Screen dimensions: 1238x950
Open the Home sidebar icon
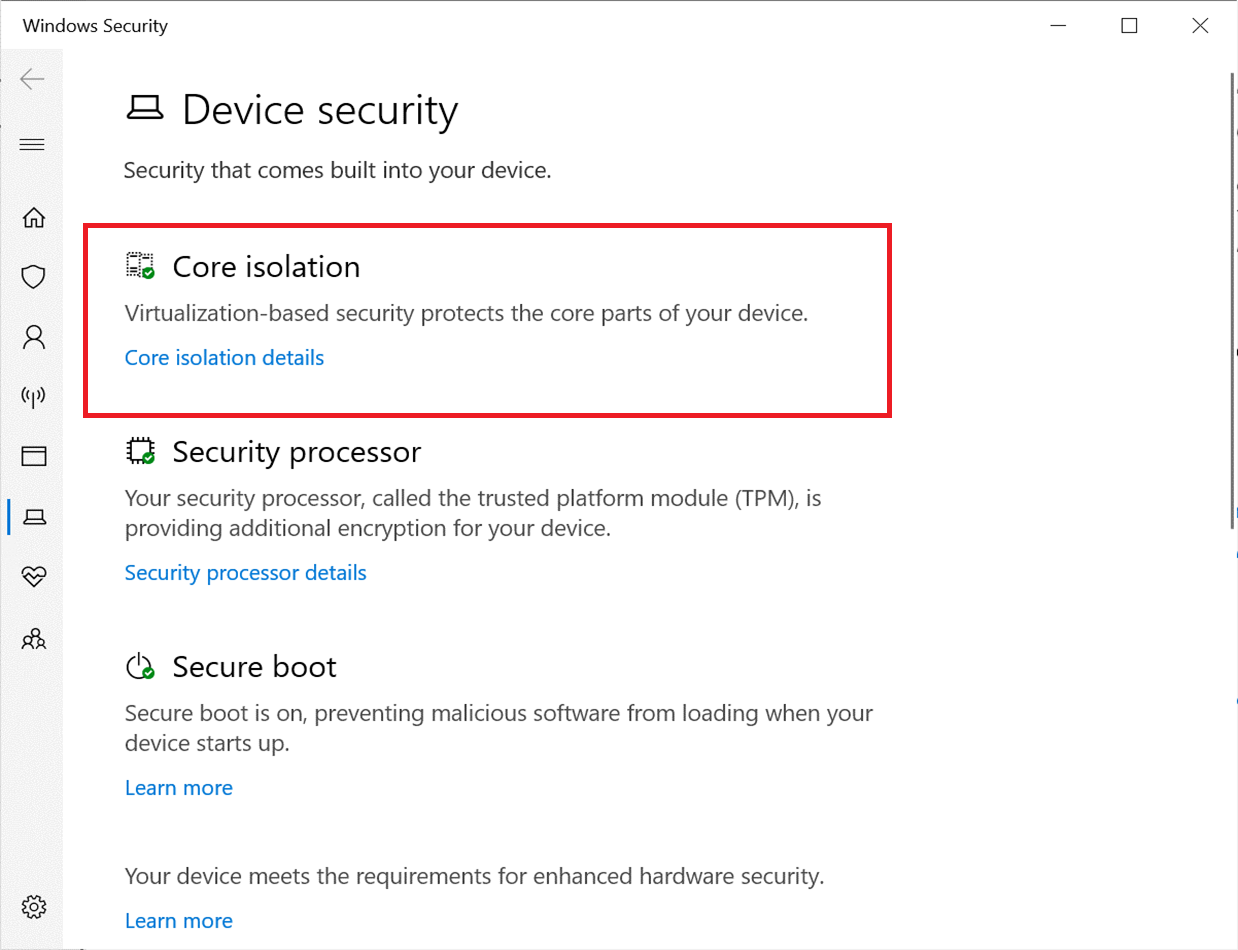pyautogui.click(x=34, y=217)
